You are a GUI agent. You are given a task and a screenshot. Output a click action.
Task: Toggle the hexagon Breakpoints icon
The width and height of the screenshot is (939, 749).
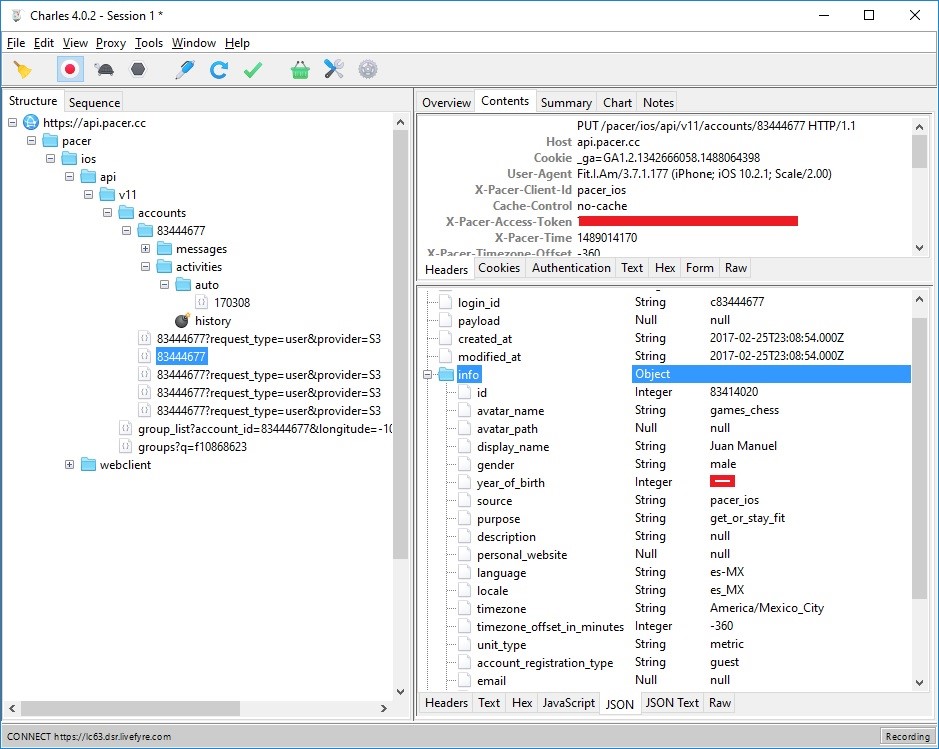coord(138,70)
